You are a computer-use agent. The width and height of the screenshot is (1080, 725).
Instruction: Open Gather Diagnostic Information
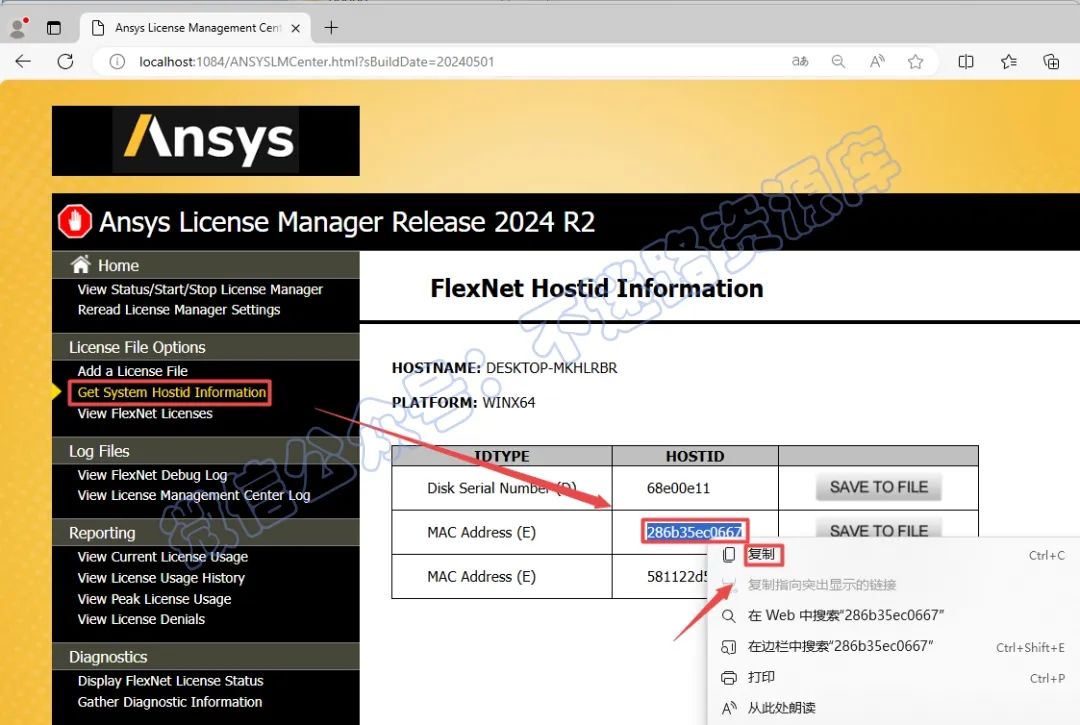[170, 702]
